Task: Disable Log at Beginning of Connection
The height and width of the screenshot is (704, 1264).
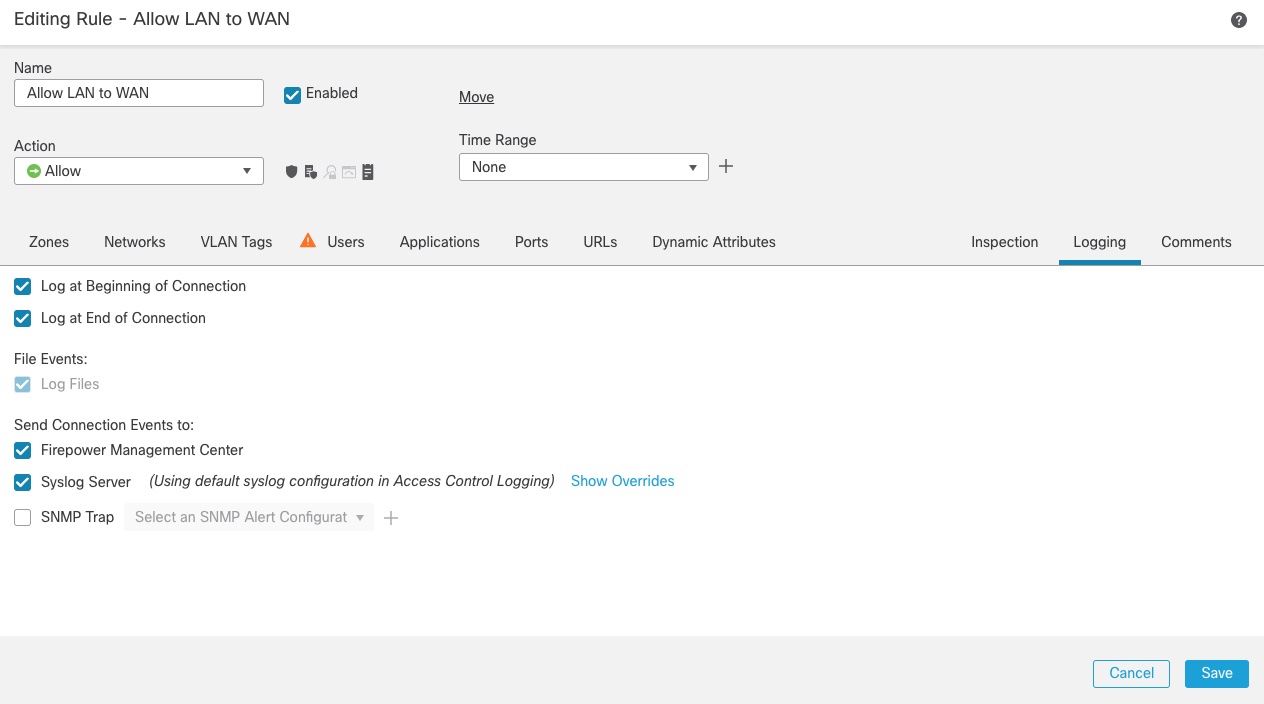Action: [x=22, y=286]
